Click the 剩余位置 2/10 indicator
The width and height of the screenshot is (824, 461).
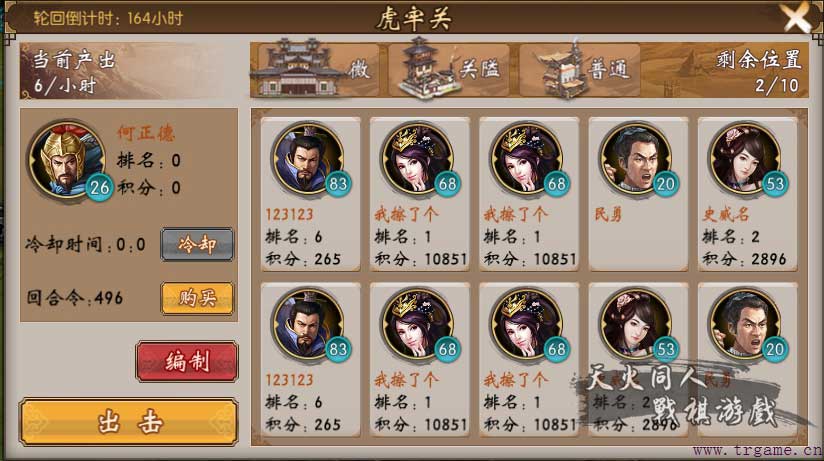(759, 71)
